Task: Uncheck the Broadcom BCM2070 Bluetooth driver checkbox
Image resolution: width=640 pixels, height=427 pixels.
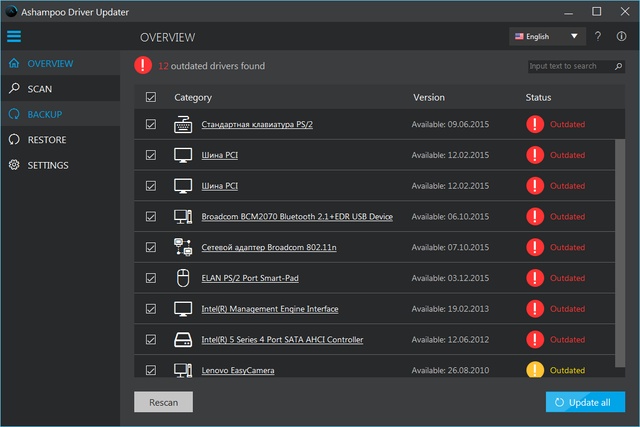Action: [151, 217]
